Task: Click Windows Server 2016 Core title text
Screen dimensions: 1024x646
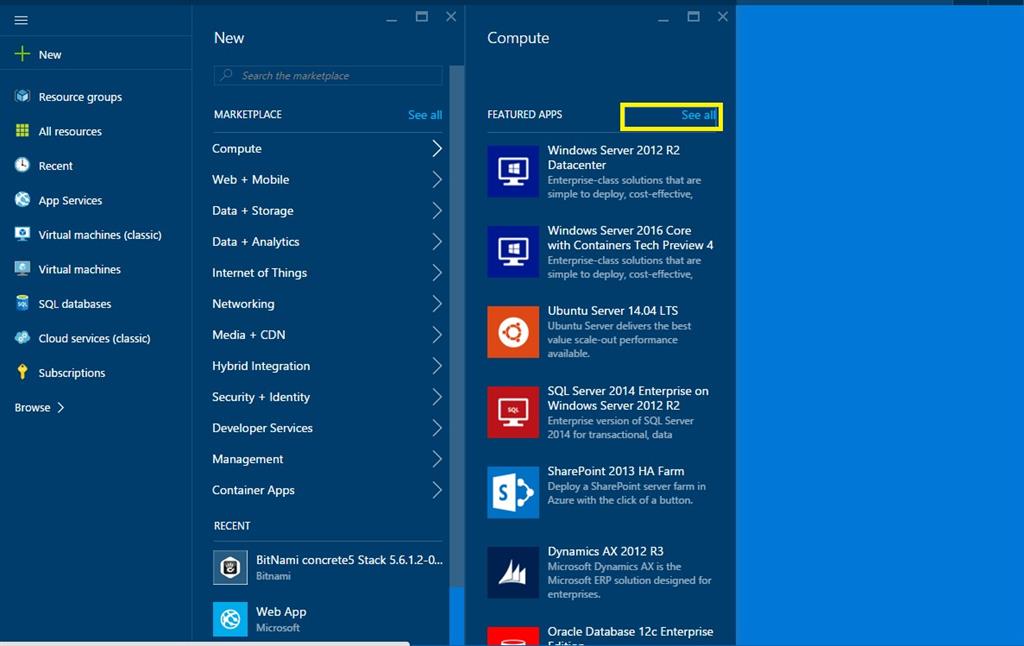Action: (630, 238)
